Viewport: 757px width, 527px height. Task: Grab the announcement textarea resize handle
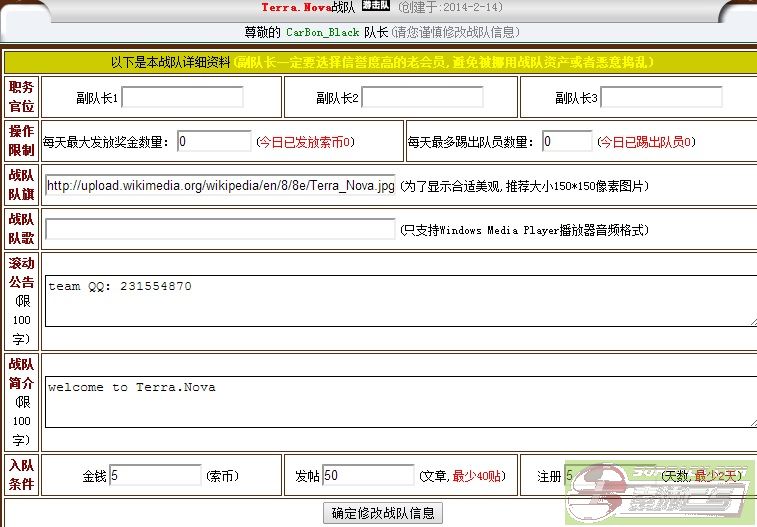(752, 321)
